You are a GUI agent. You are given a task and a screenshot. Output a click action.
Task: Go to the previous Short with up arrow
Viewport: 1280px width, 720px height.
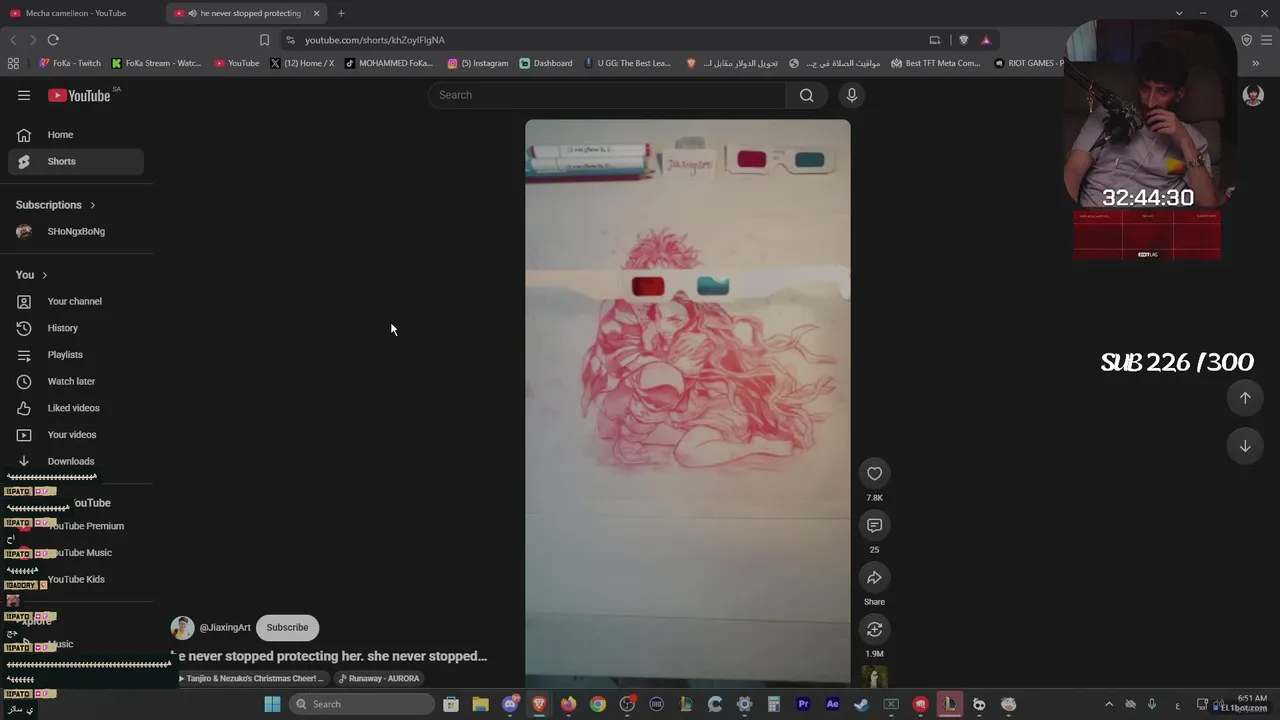tap(1245, 398)
